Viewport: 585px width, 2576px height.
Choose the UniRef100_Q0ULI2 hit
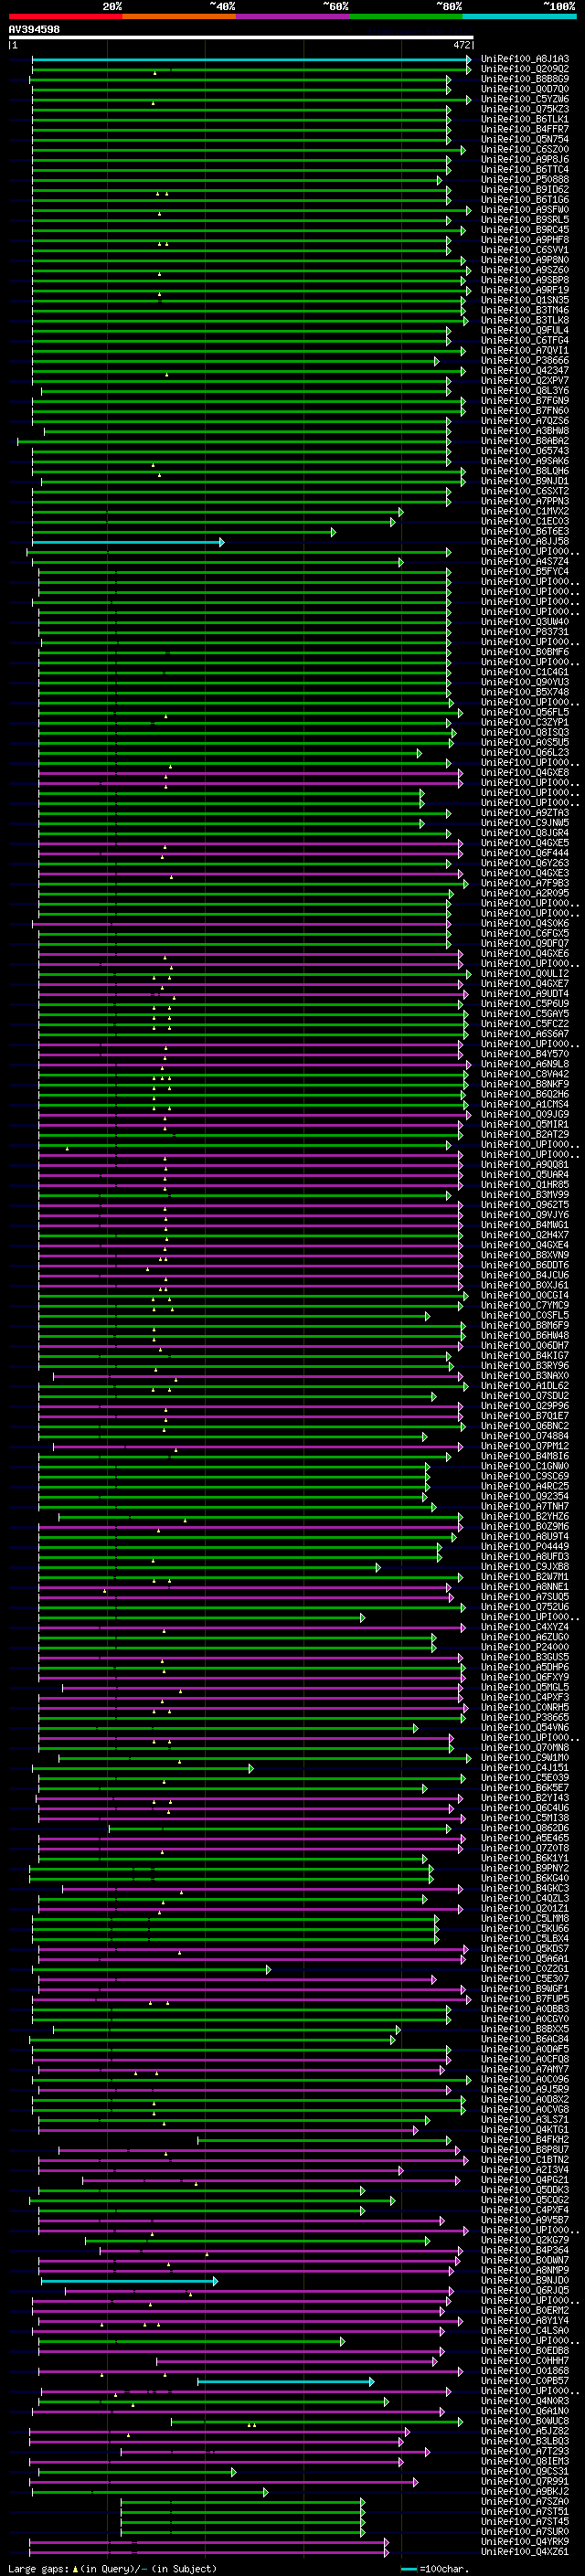pyautogui.click(x=525, y=973)
